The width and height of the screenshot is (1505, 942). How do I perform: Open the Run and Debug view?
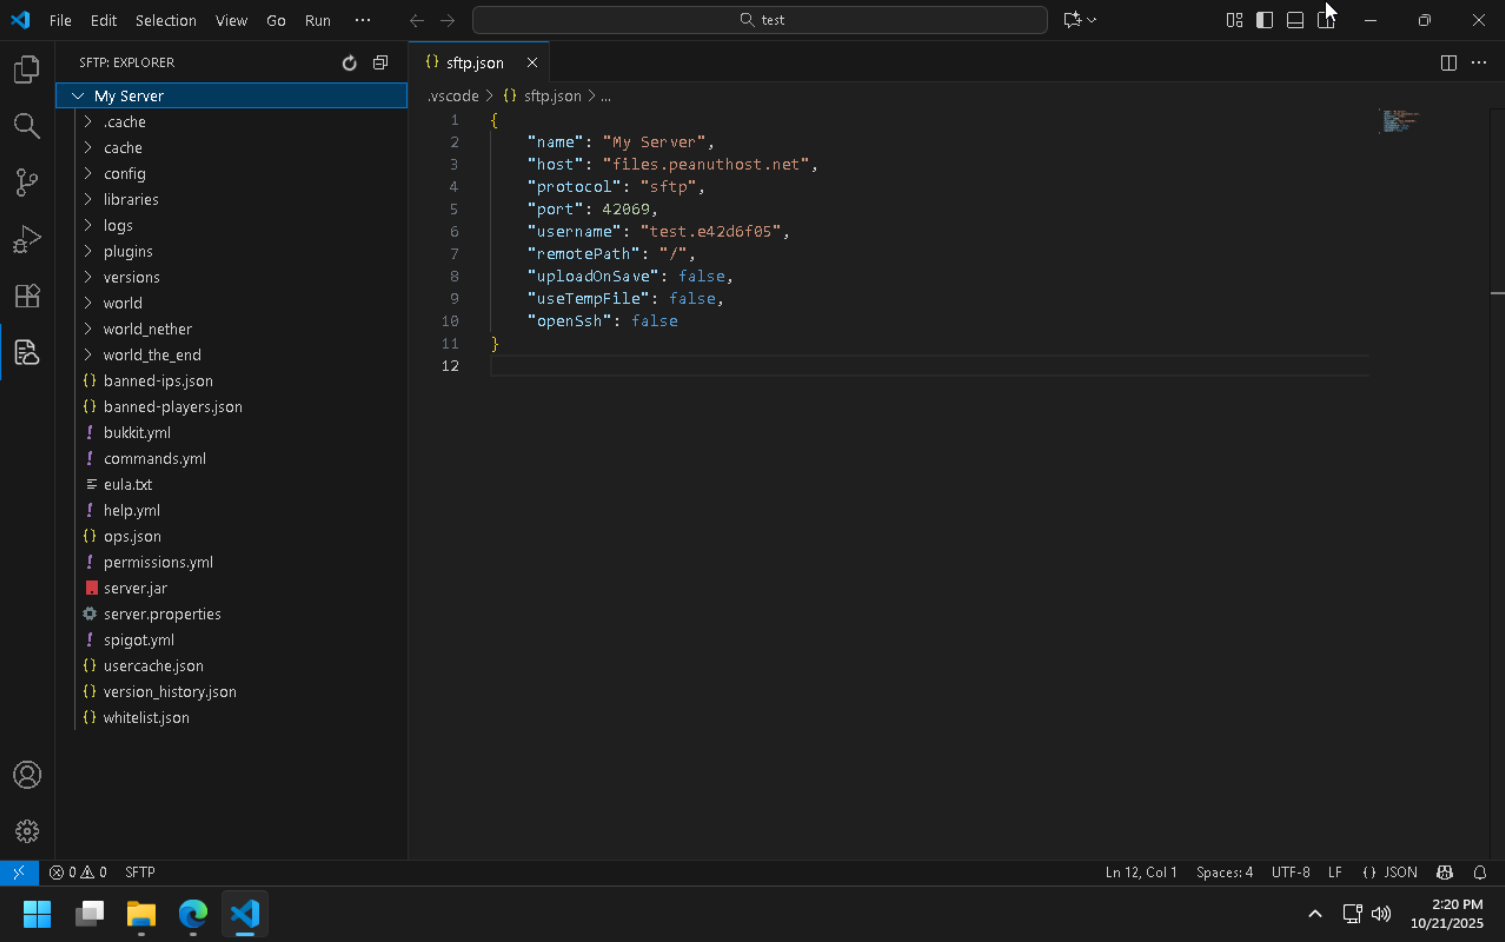pos(27,238)
